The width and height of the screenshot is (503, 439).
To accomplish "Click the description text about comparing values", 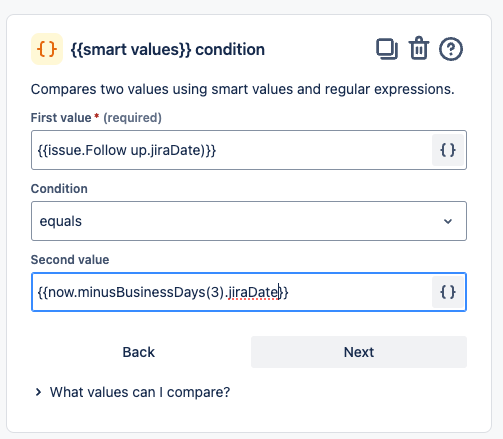I will tap(243, 89).
